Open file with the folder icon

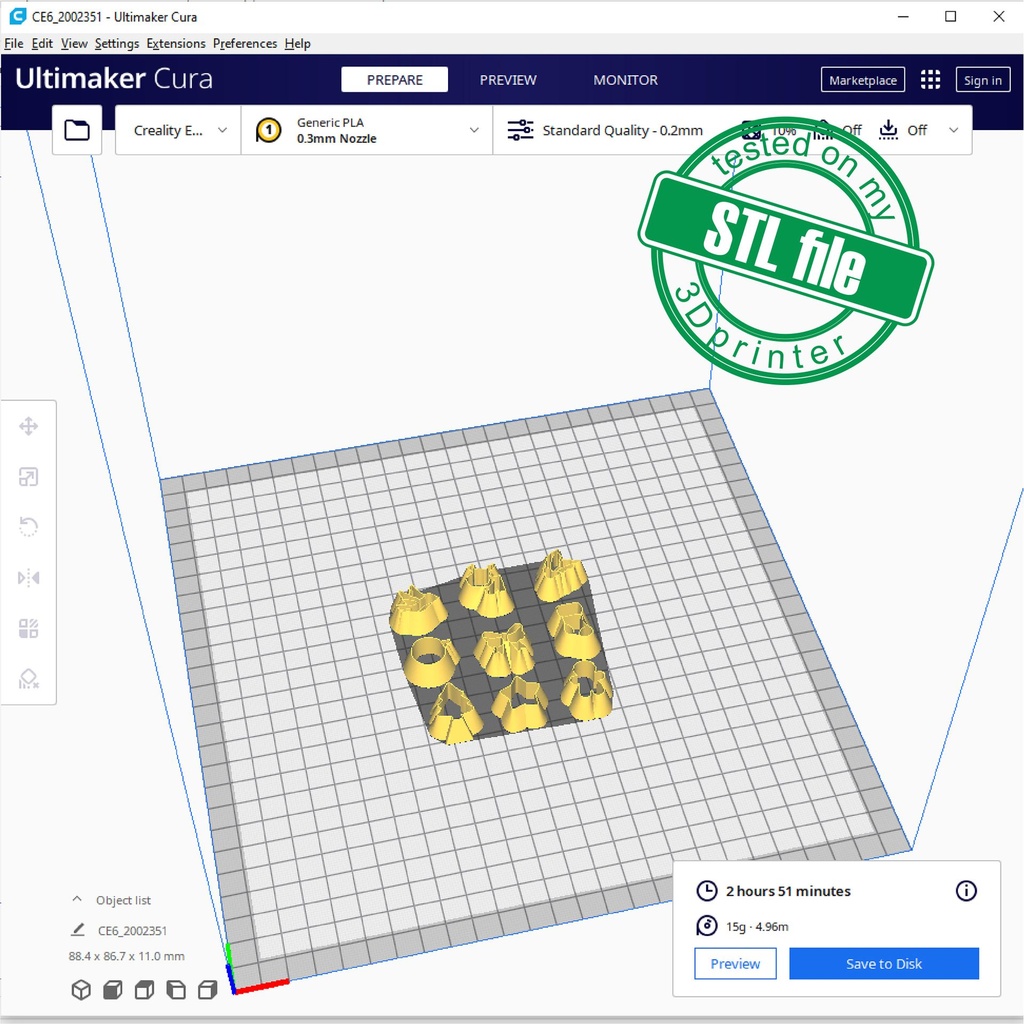pyautogui.click(x=77, y=130)
